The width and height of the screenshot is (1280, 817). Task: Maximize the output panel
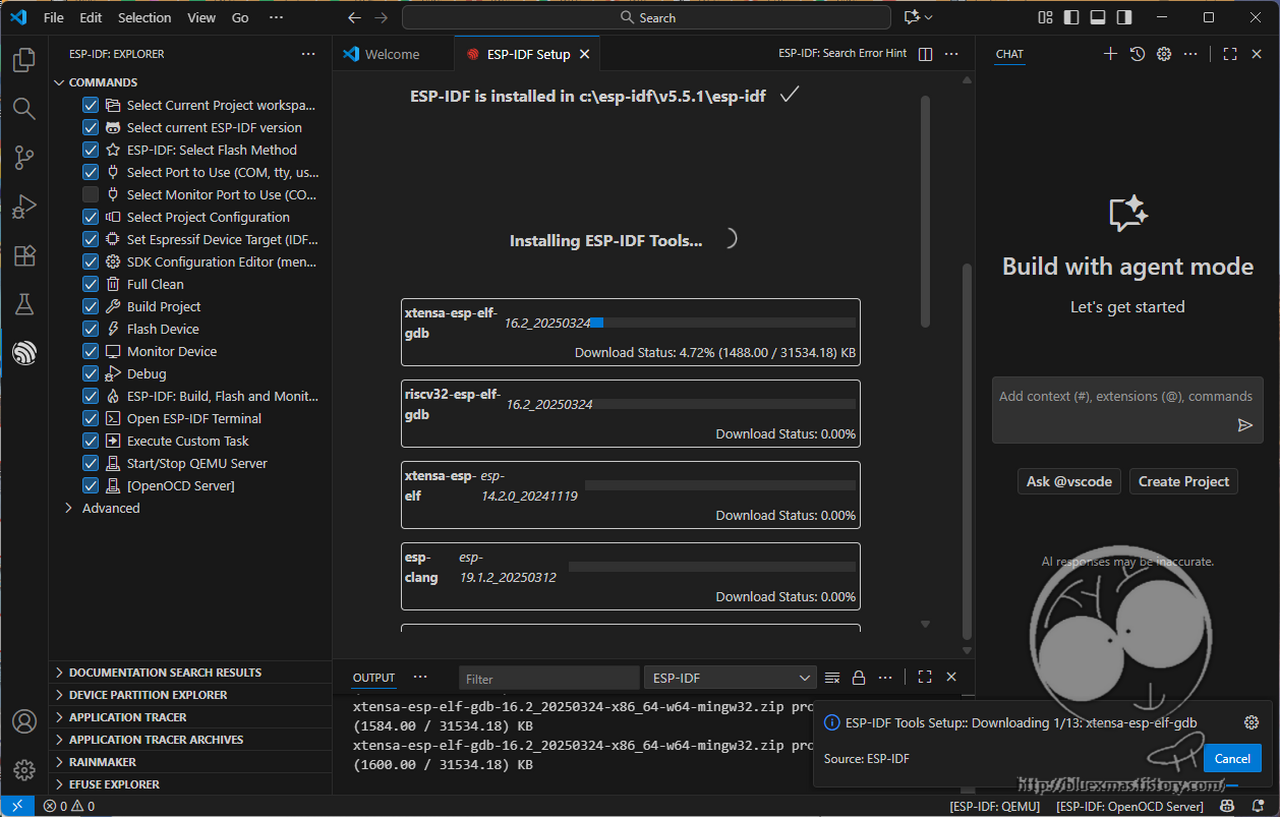[924, 678]
